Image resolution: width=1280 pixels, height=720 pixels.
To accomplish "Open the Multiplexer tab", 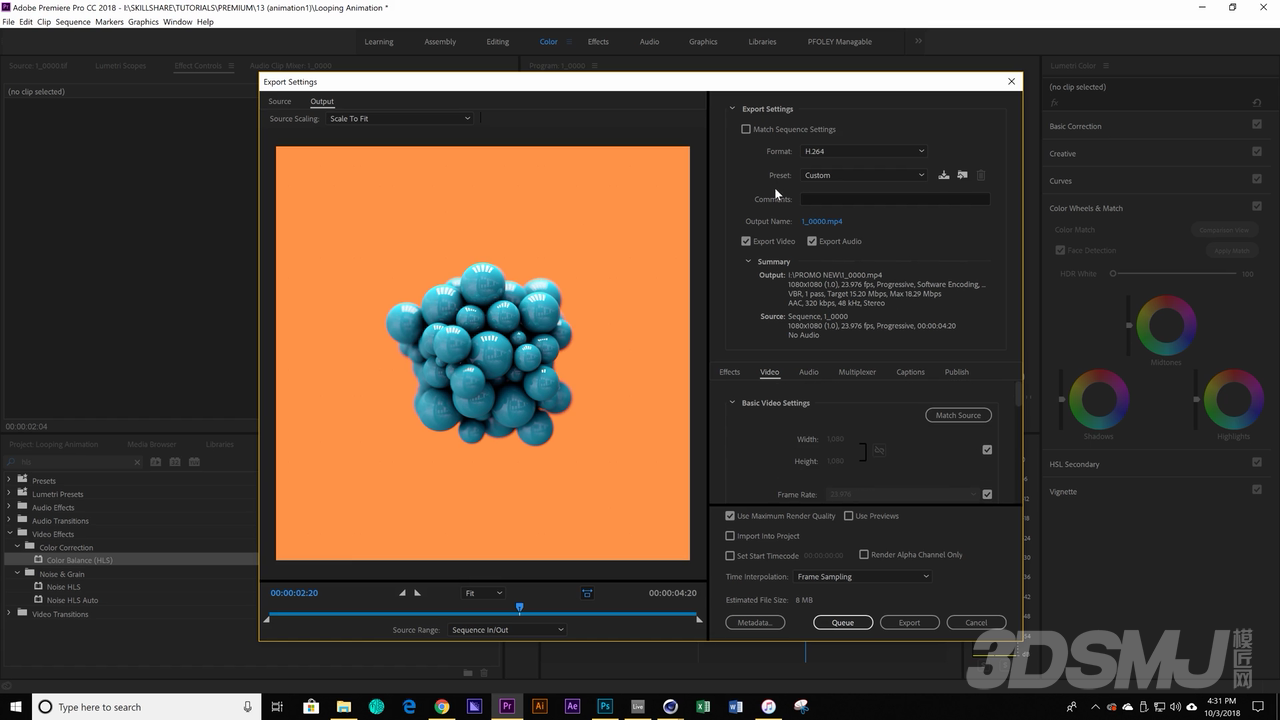I will pyautogui.click(x=857, y=372).
